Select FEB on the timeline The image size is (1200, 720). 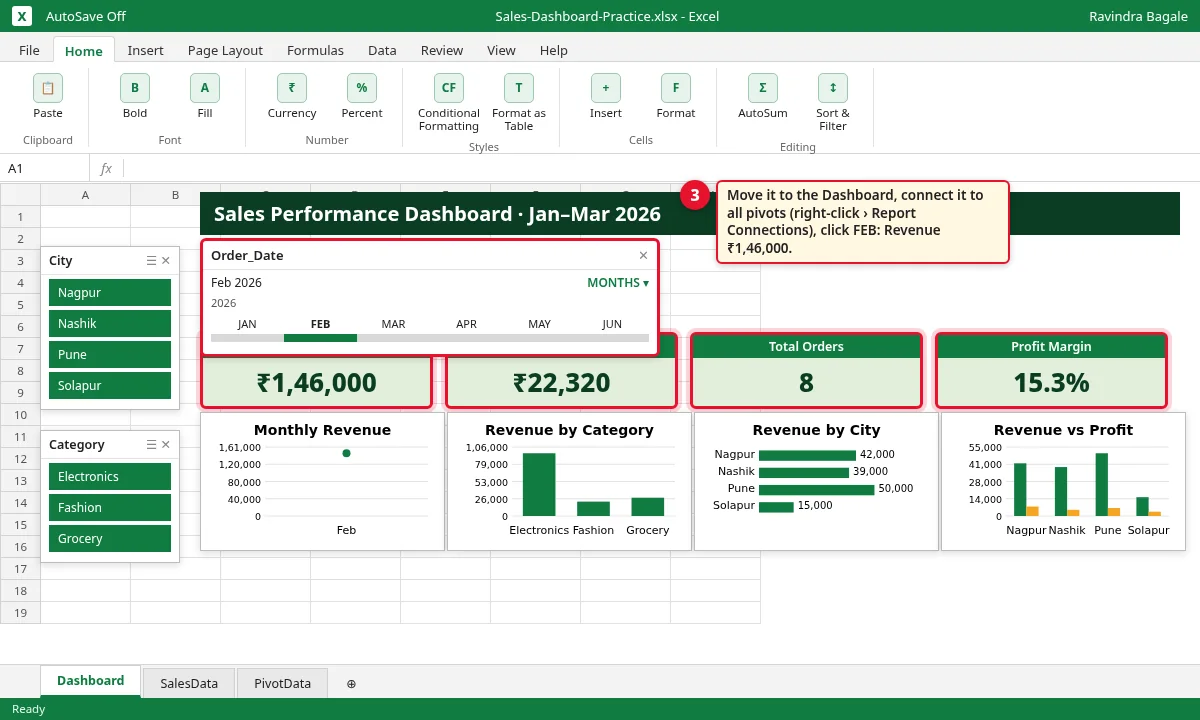(320, 324)
